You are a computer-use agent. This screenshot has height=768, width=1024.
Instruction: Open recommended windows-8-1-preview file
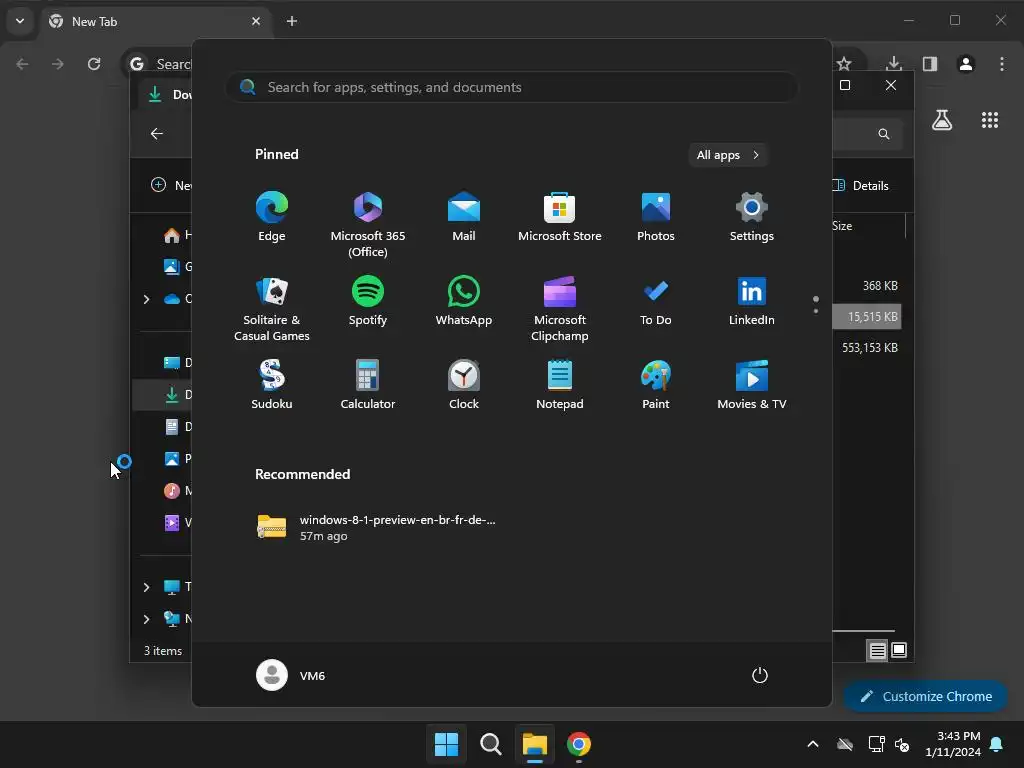[x=377, y=527]
